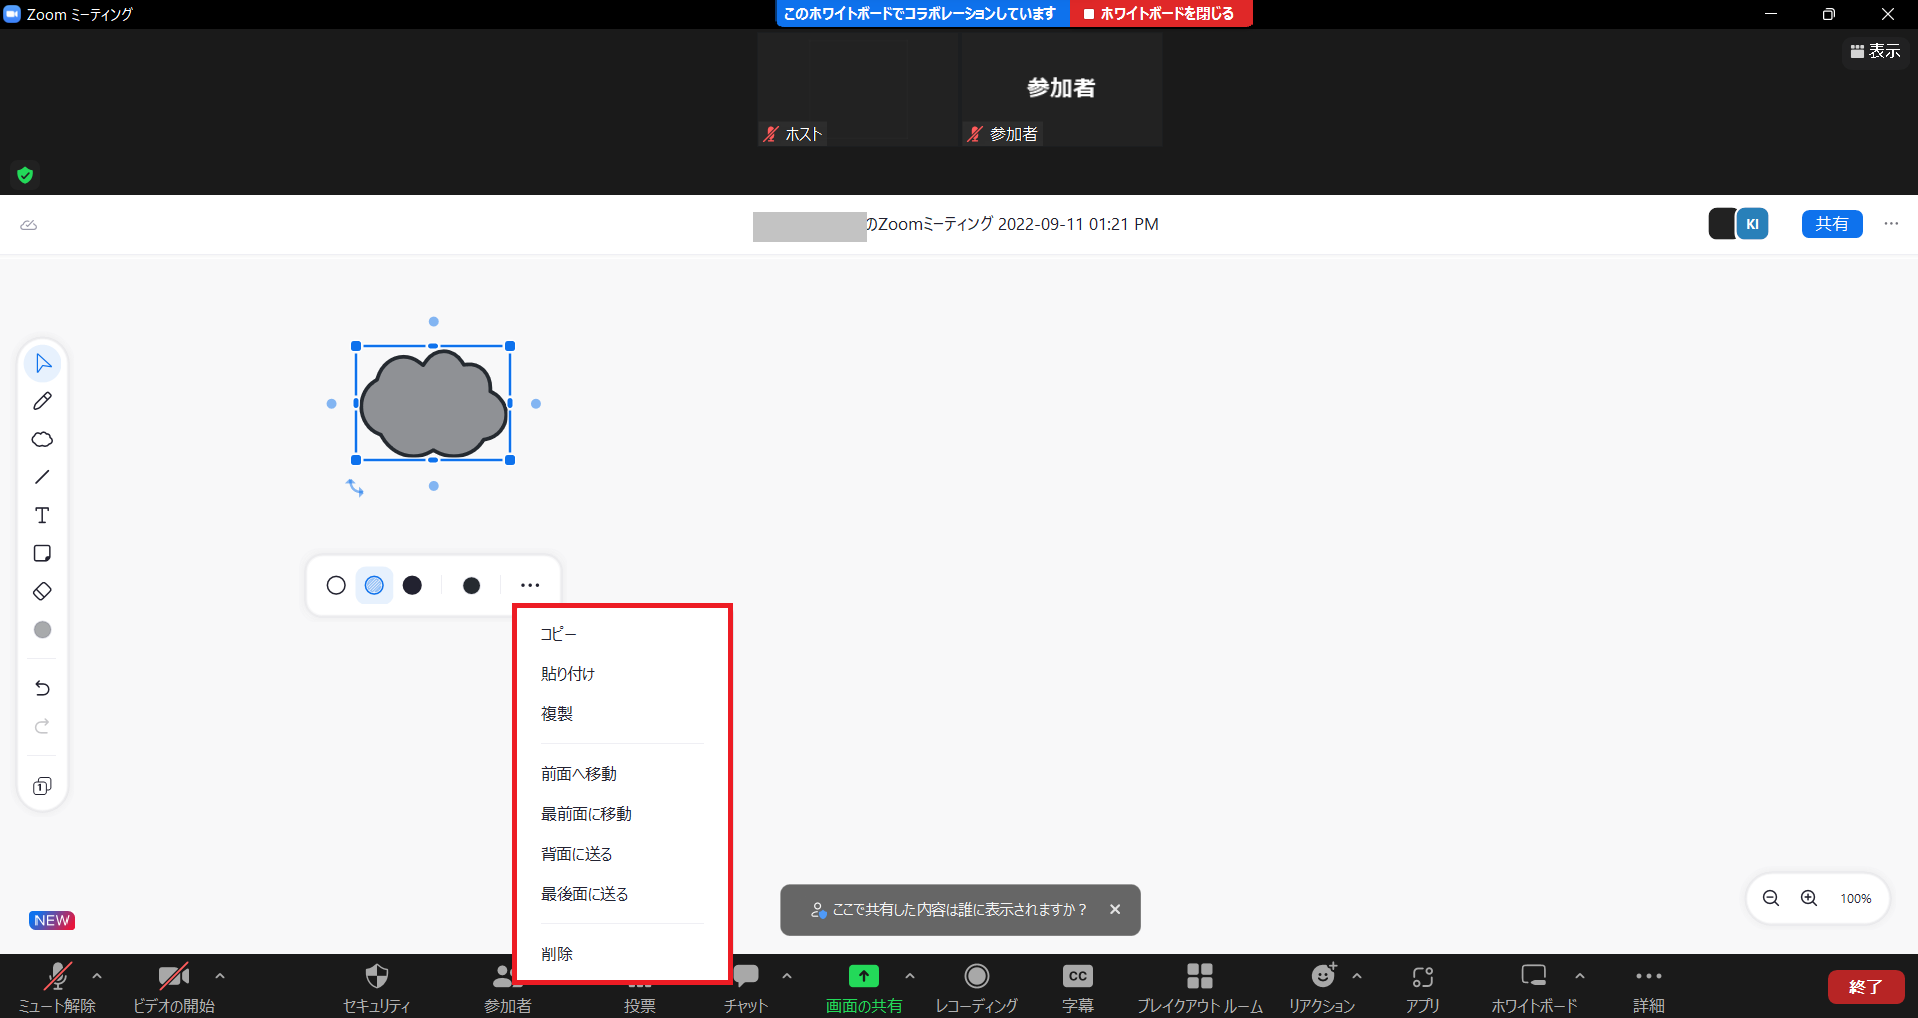Image resolution: width=1918 pixels, height=1018 pixels.
Task: Toggle camera with ビデオの開始
Action: [174, 986]
